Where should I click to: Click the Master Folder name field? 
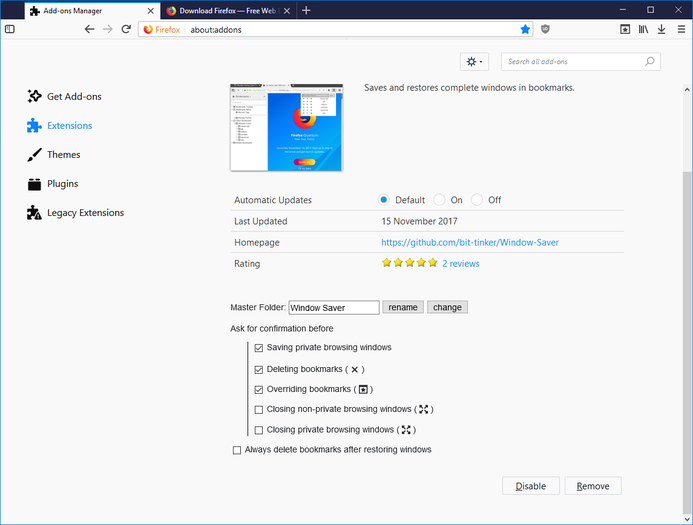(x=333, y=308)
